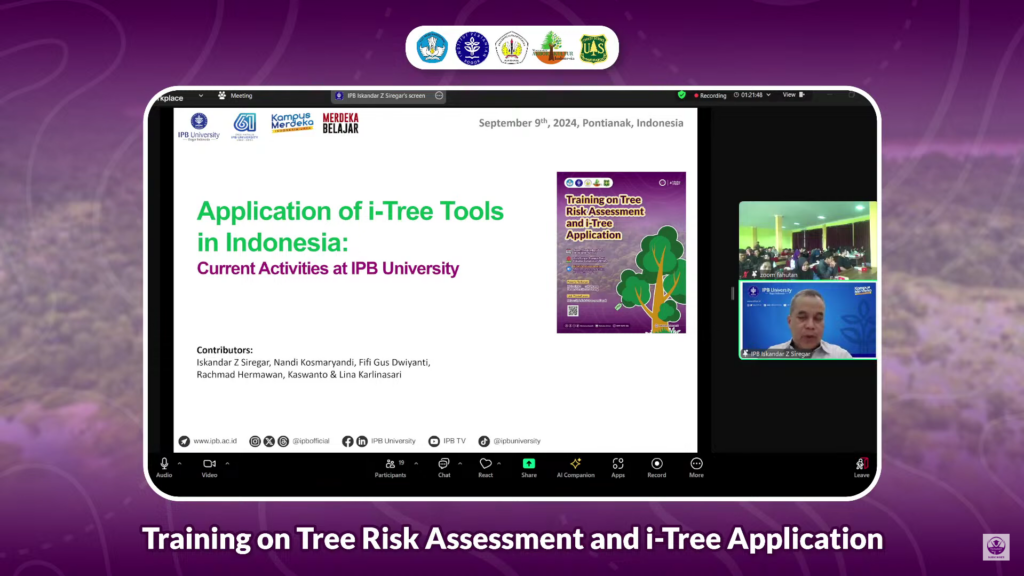Click the tree logo in the top banner

[x=552, y=48]
